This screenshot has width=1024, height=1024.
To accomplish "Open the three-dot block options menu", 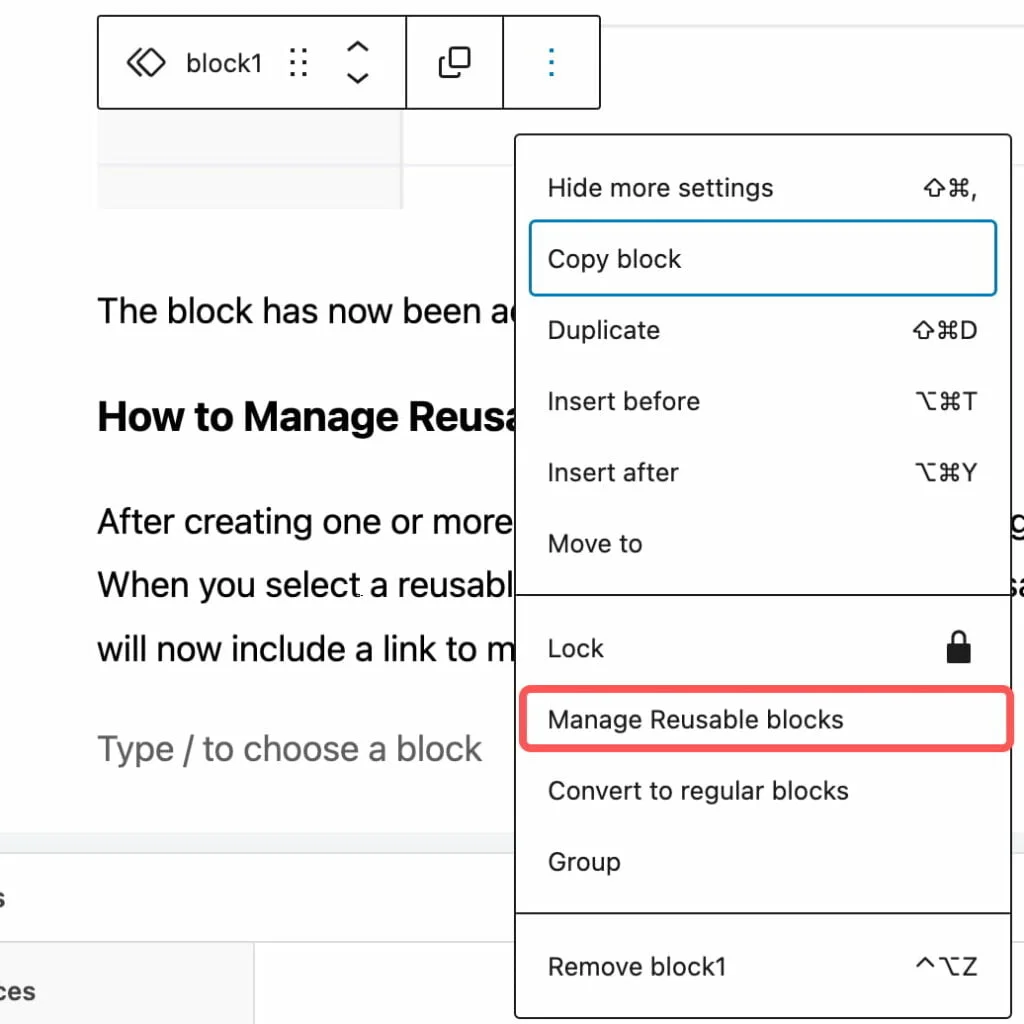I will coord(551,62).
